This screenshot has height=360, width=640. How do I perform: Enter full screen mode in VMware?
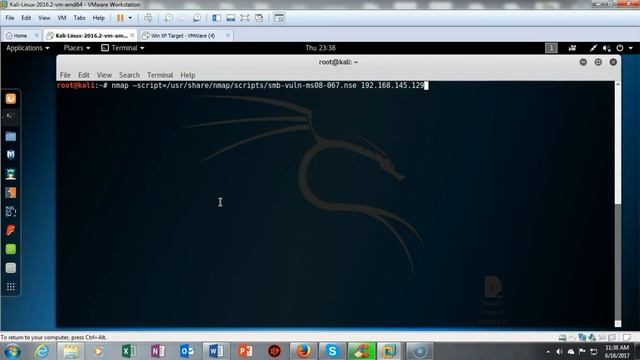[x=244, y=18]
